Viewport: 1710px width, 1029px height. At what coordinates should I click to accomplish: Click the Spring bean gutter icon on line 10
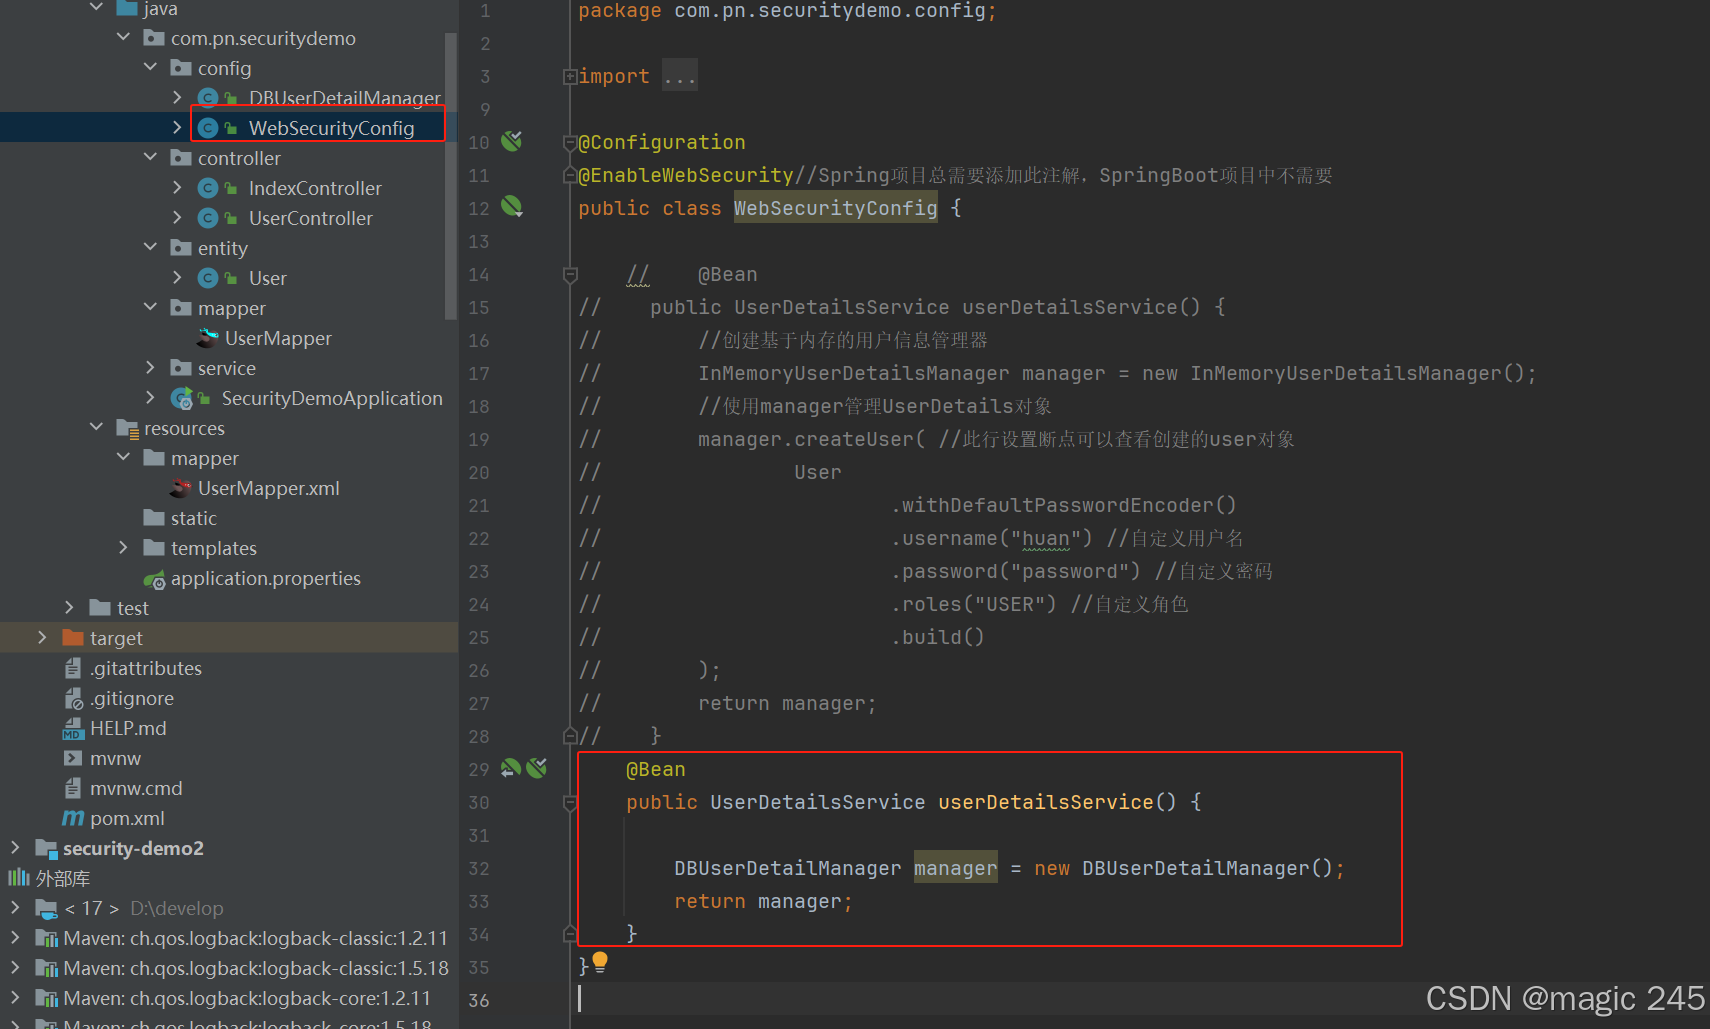(x=512, y=141)
